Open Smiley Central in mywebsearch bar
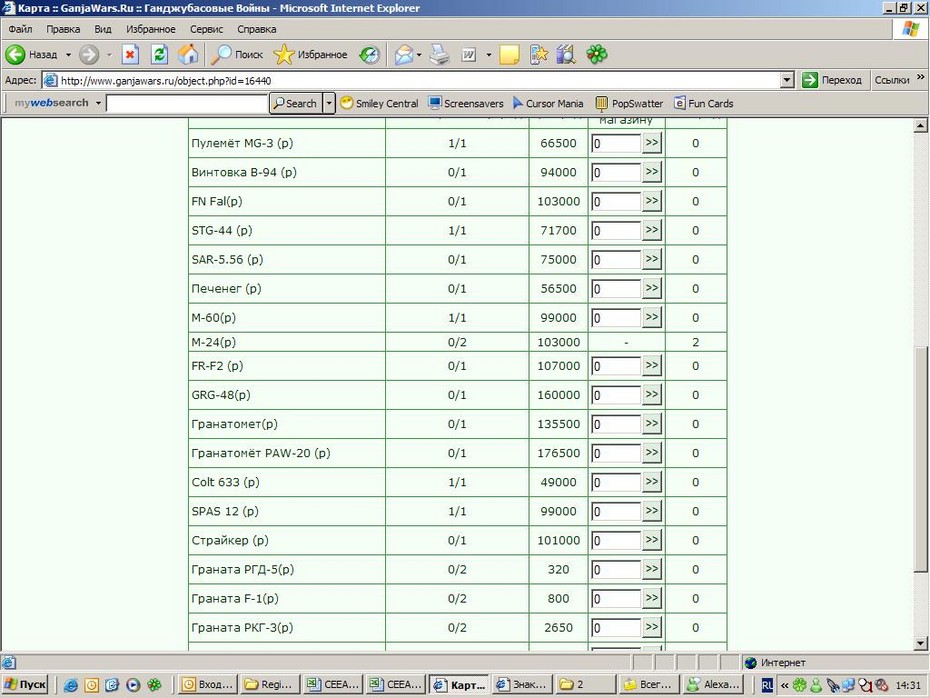This screenshot has height=698, width=930. [x=380, y=103]
